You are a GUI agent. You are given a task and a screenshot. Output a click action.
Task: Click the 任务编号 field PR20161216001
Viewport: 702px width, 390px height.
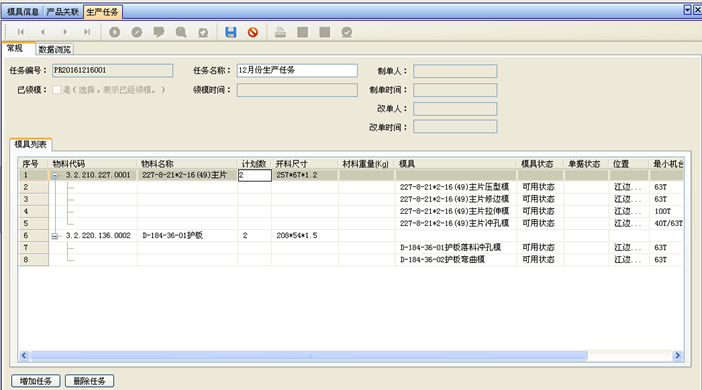click(112, 70)
